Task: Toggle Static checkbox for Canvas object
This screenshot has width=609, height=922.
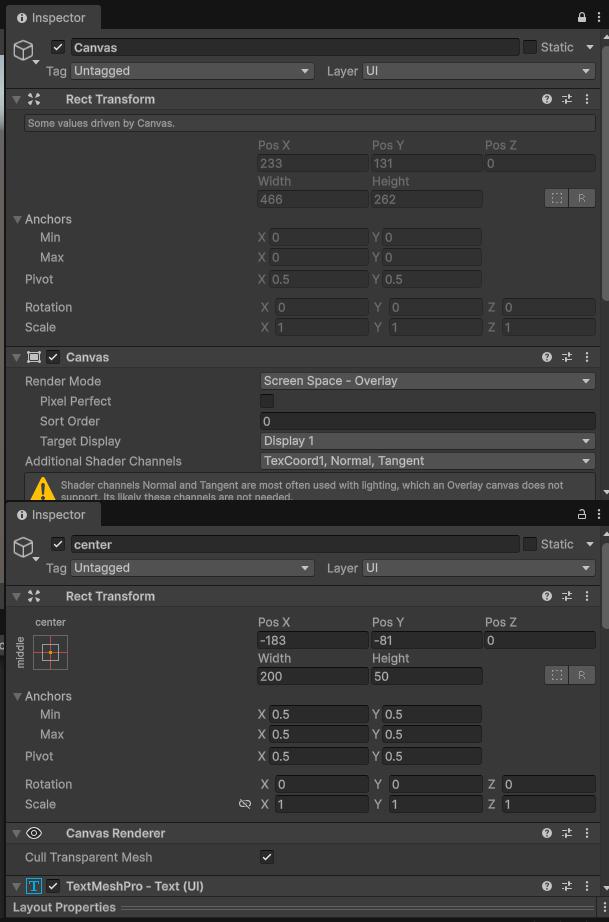Action: pos(530,47)
